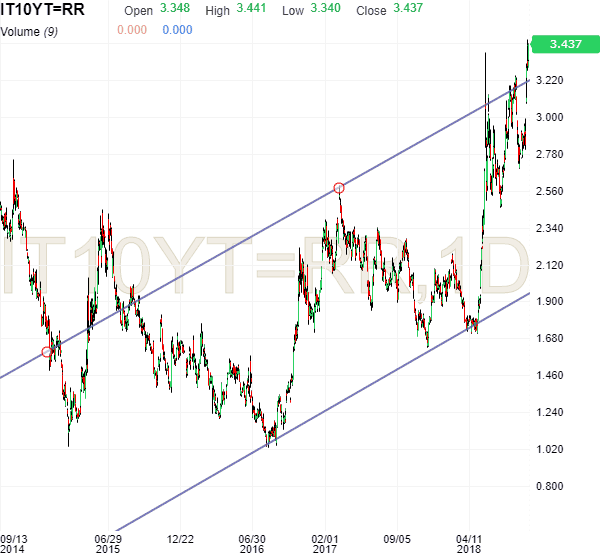Image resolution: width=600 pixels, height=558 pixels.
Task: Click the 09/13 2014 date label
Action: 15,542
